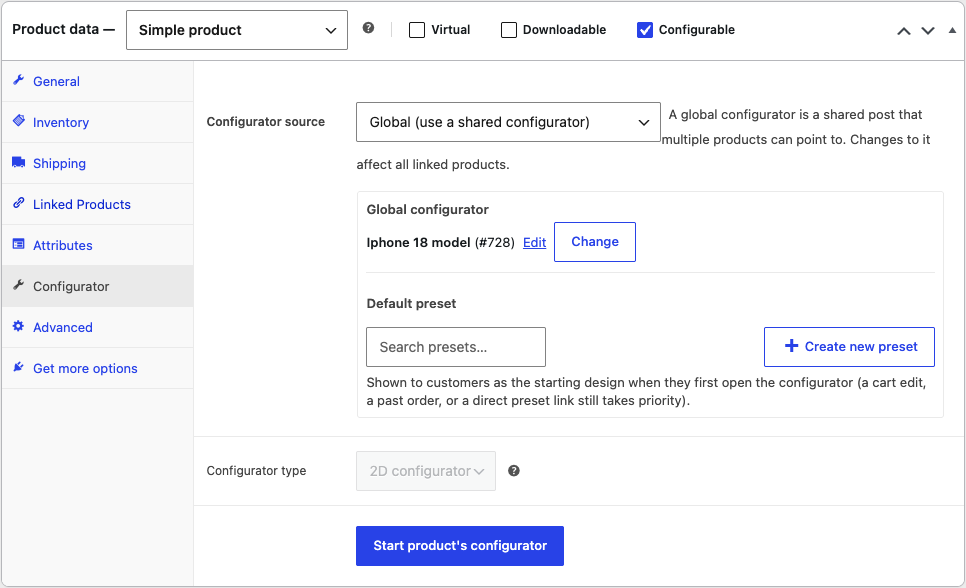Screen dimensions: 966x588
Task: Click Edit link for Iphone 18 model
Action: (x=535, y=242)
